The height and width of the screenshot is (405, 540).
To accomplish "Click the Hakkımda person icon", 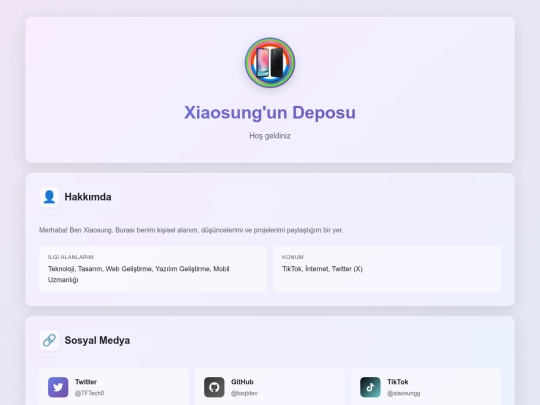I will (x=49, y=197).
